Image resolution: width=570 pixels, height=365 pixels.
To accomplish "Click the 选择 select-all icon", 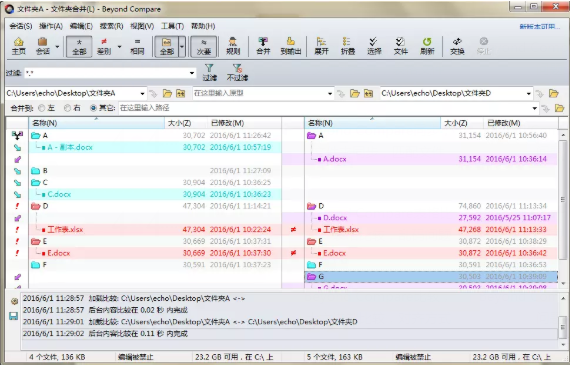I will point(374,46).
